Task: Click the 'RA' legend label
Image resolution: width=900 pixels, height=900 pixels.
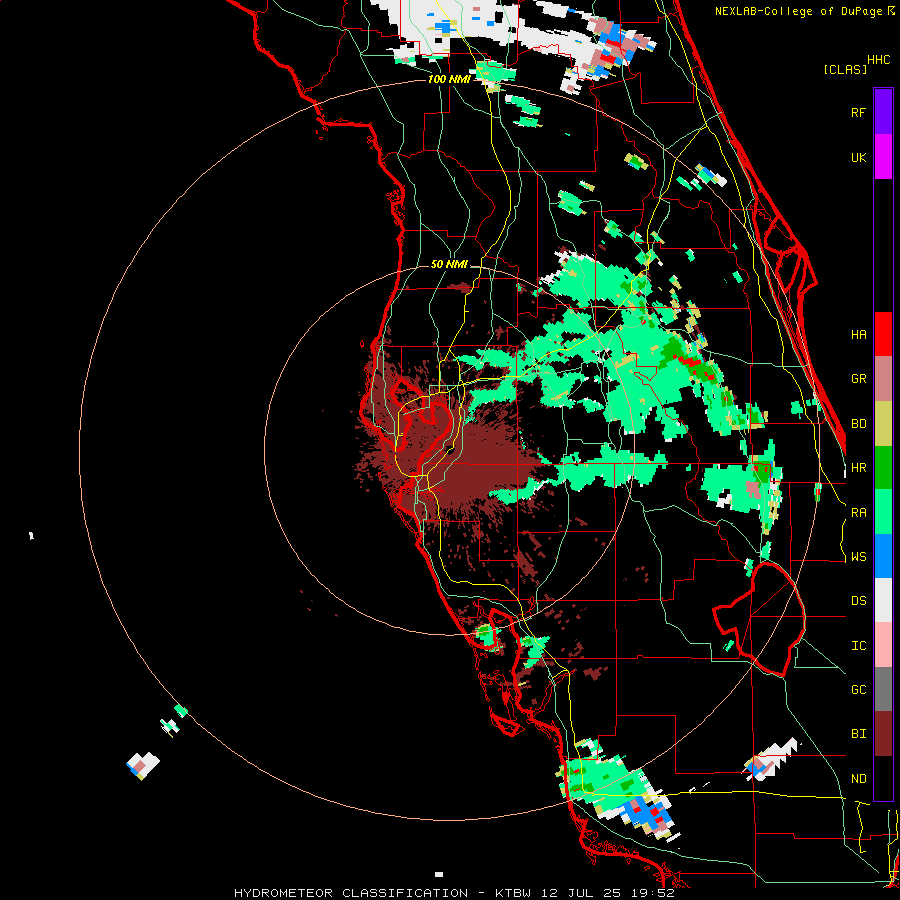Action: (858, 513)
